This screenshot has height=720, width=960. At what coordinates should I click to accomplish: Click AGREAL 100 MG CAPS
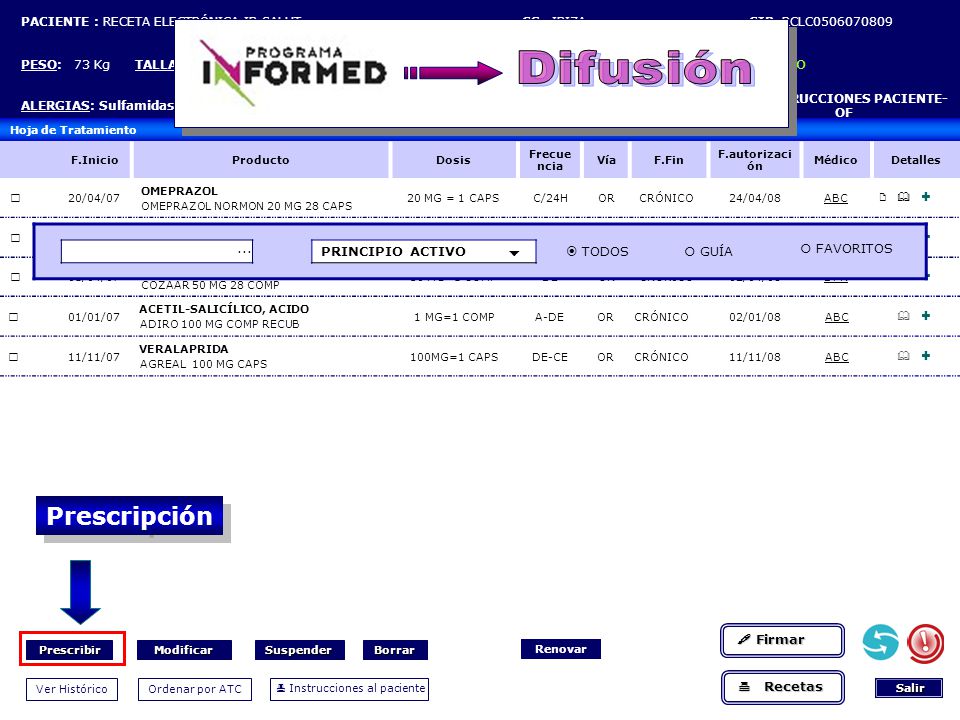pos(204,364)
